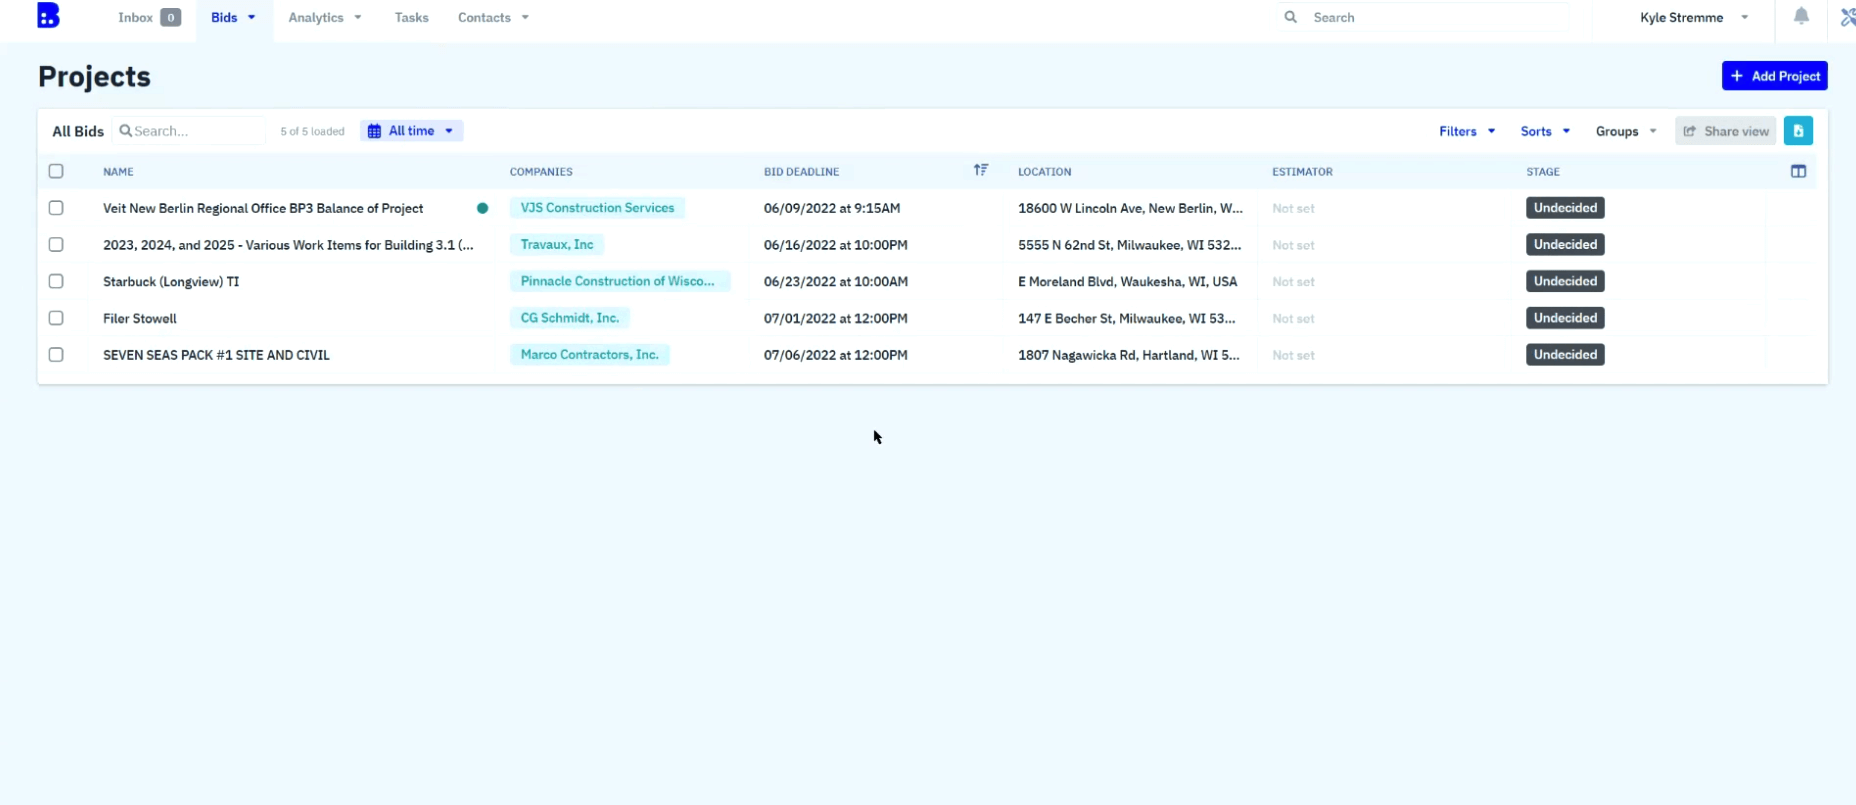
Task: Click Undecided stage for Starbuck project
Action: (x=1565, y=281)
